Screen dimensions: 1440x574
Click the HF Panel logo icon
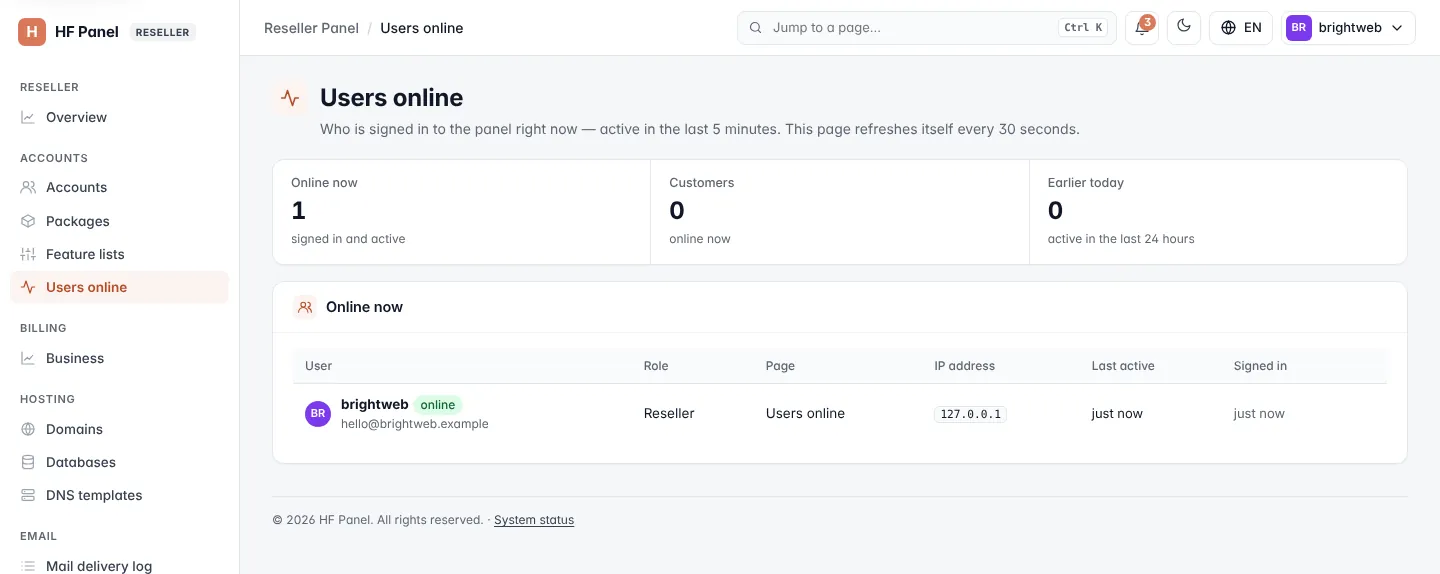[32, 31]
